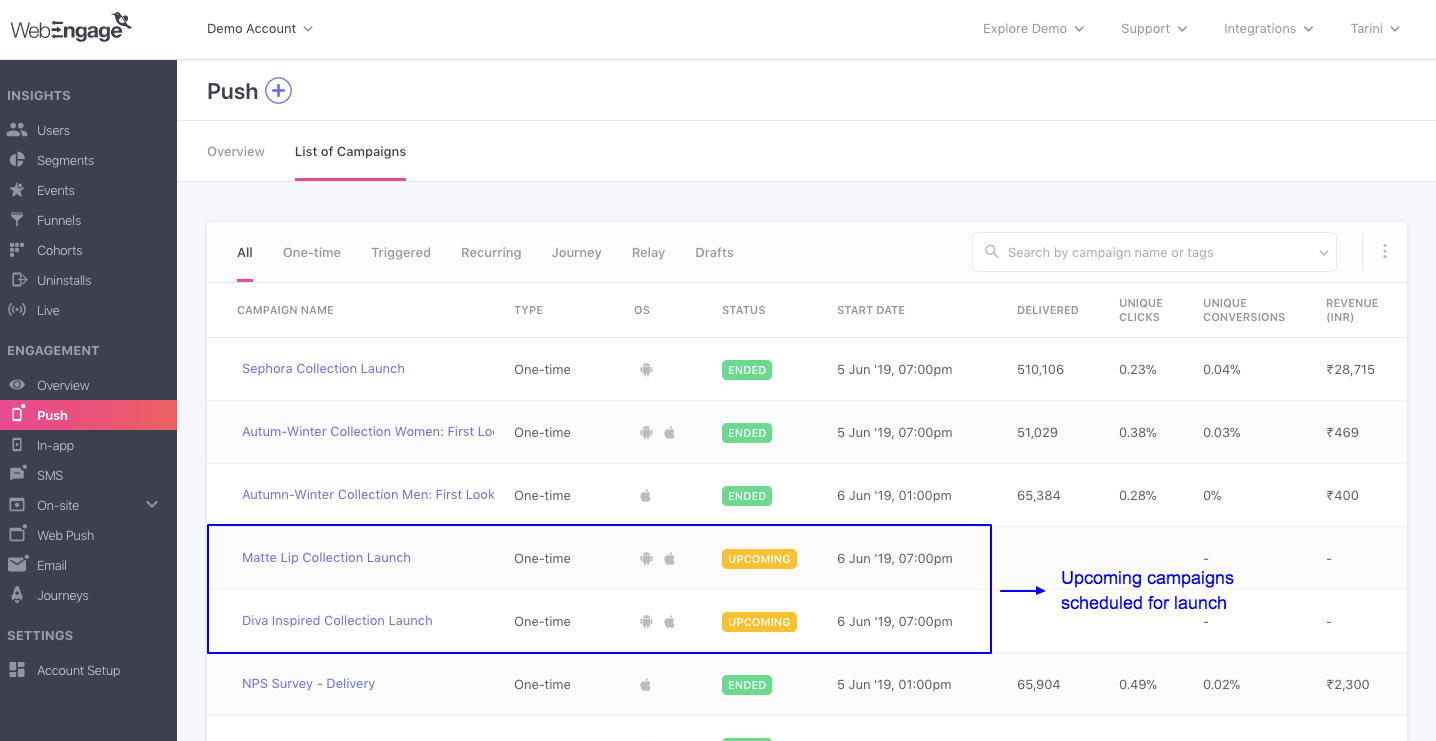Click the Revenue (INR) column header
This screenshot has width=1436, height=741.
1352,310
